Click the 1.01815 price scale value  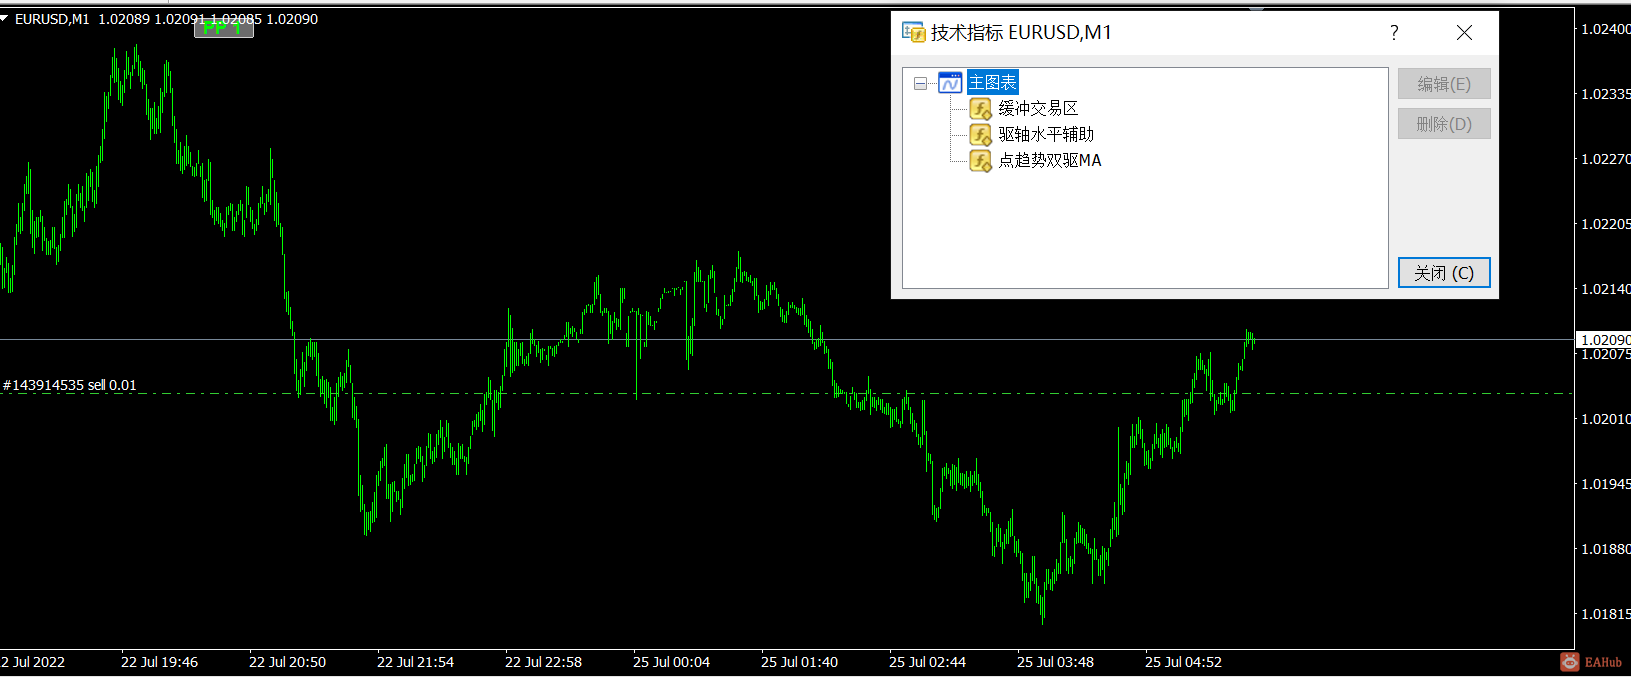pyautogui.click(x=1605, y=614)
